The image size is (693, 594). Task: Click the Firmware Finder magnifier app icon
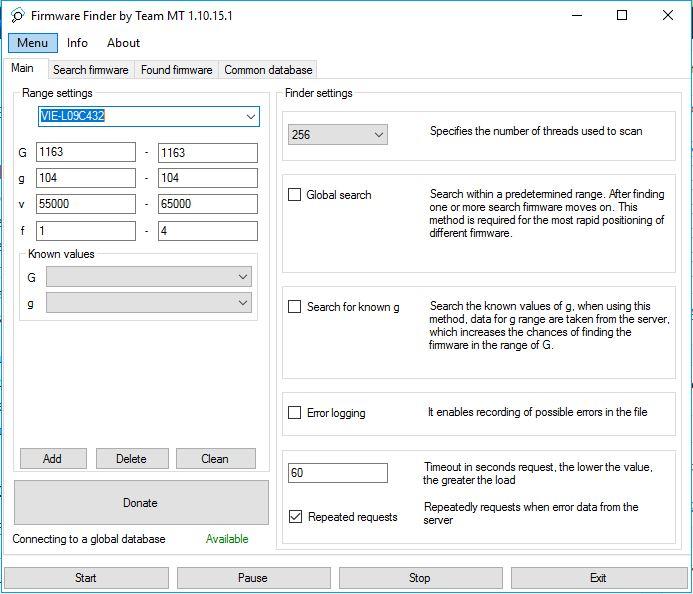tap(17, 16)
